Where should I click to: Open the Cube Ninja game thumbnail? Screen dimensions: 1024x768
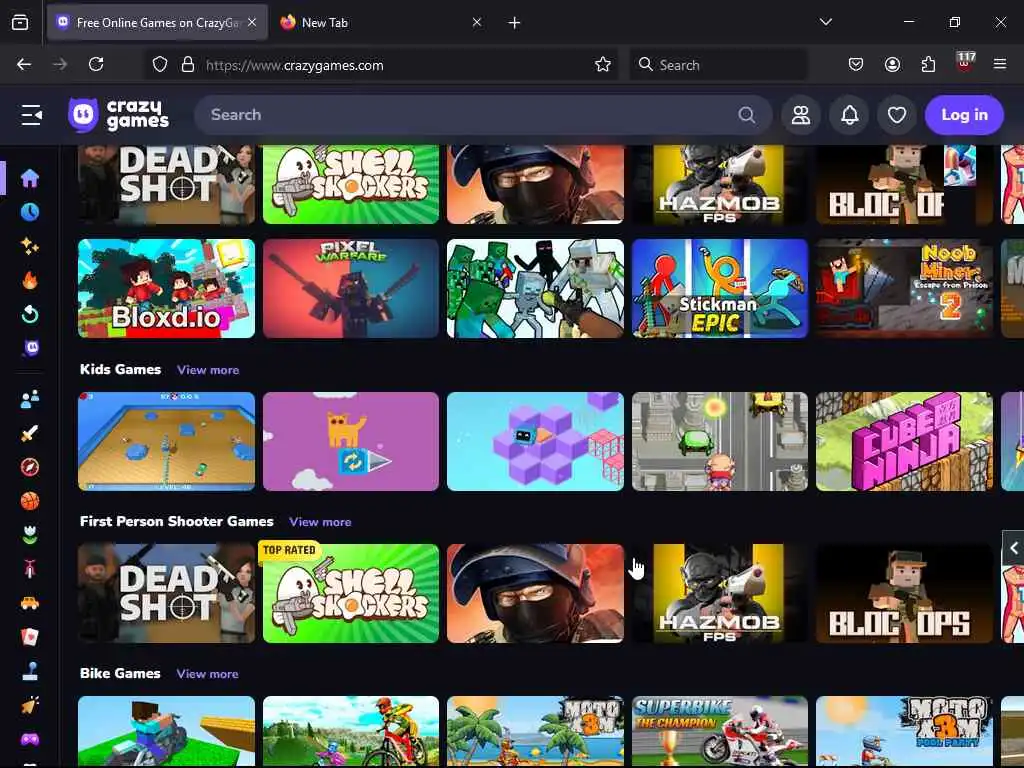904,441
